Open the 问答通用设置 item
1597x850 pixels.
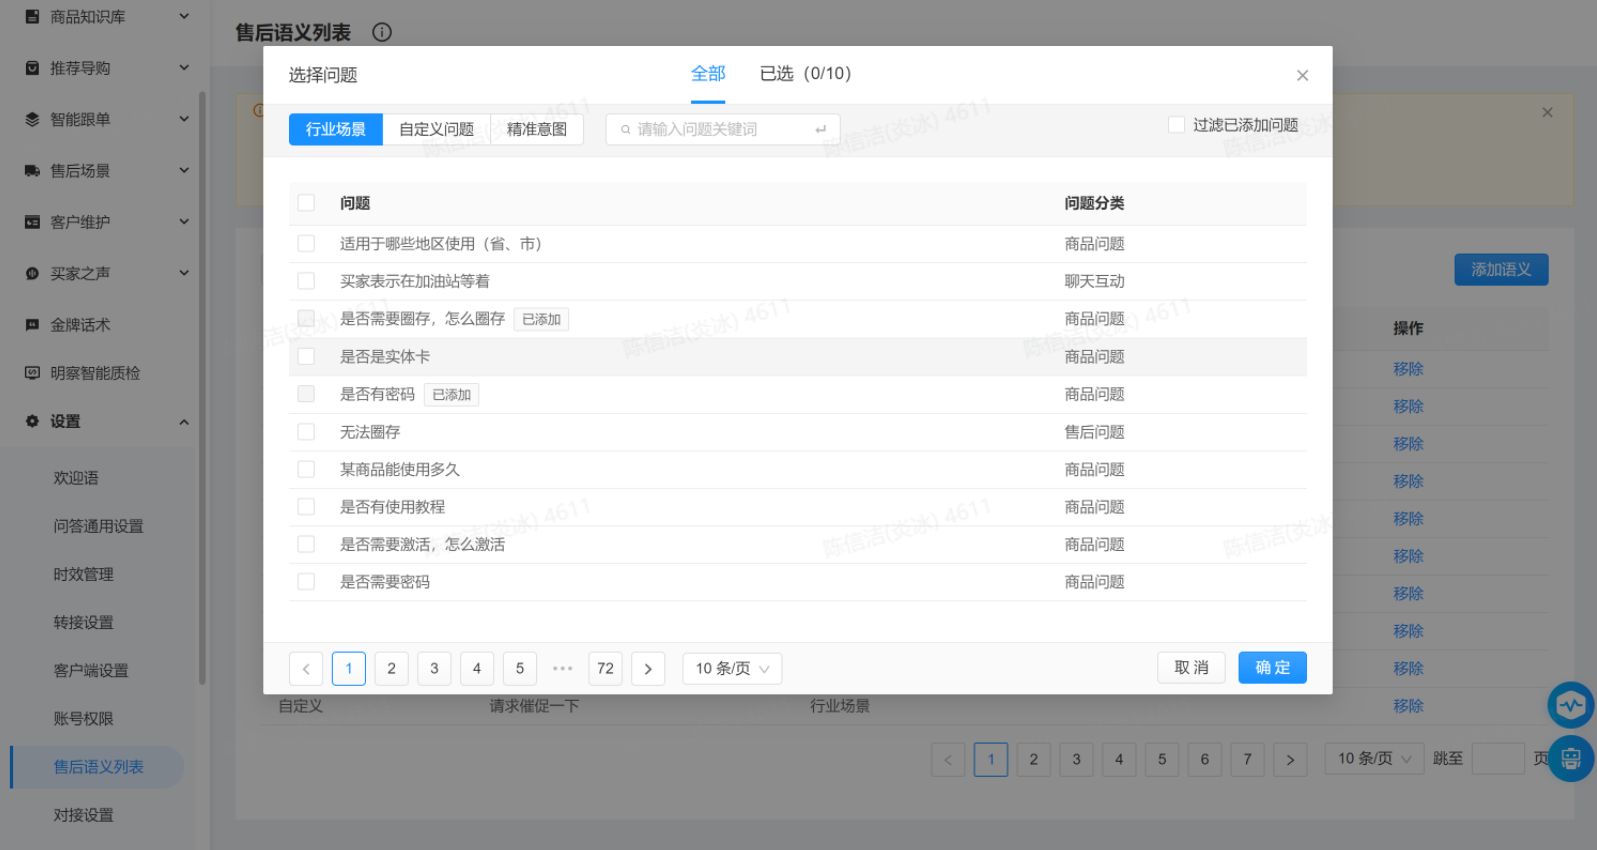(x=98, y=526)
